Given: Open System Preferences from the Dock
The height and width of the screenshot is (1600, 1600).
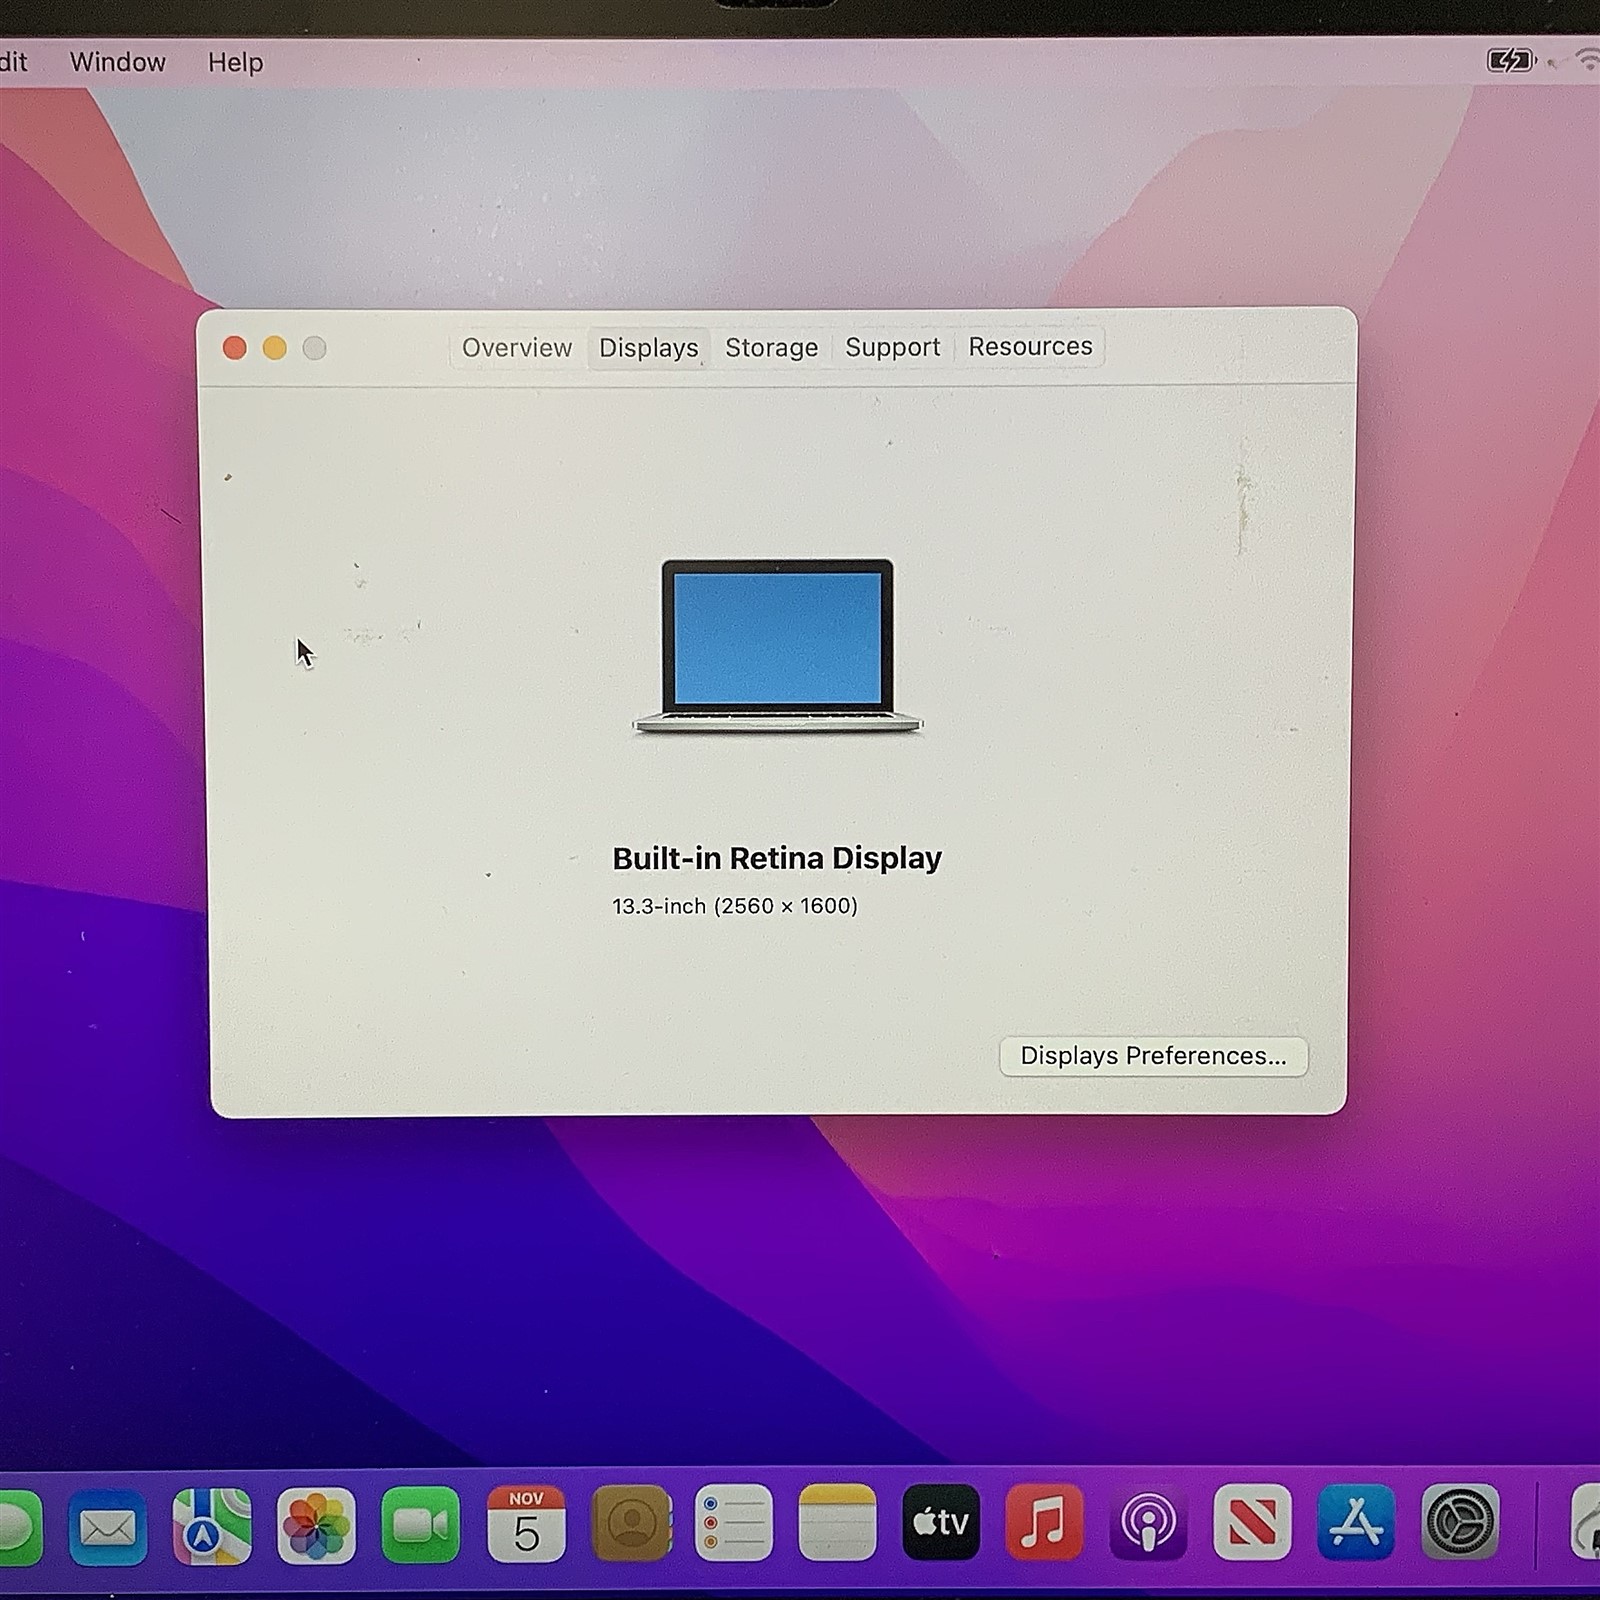Looking at the screenshot, I should point(1462,1525).
